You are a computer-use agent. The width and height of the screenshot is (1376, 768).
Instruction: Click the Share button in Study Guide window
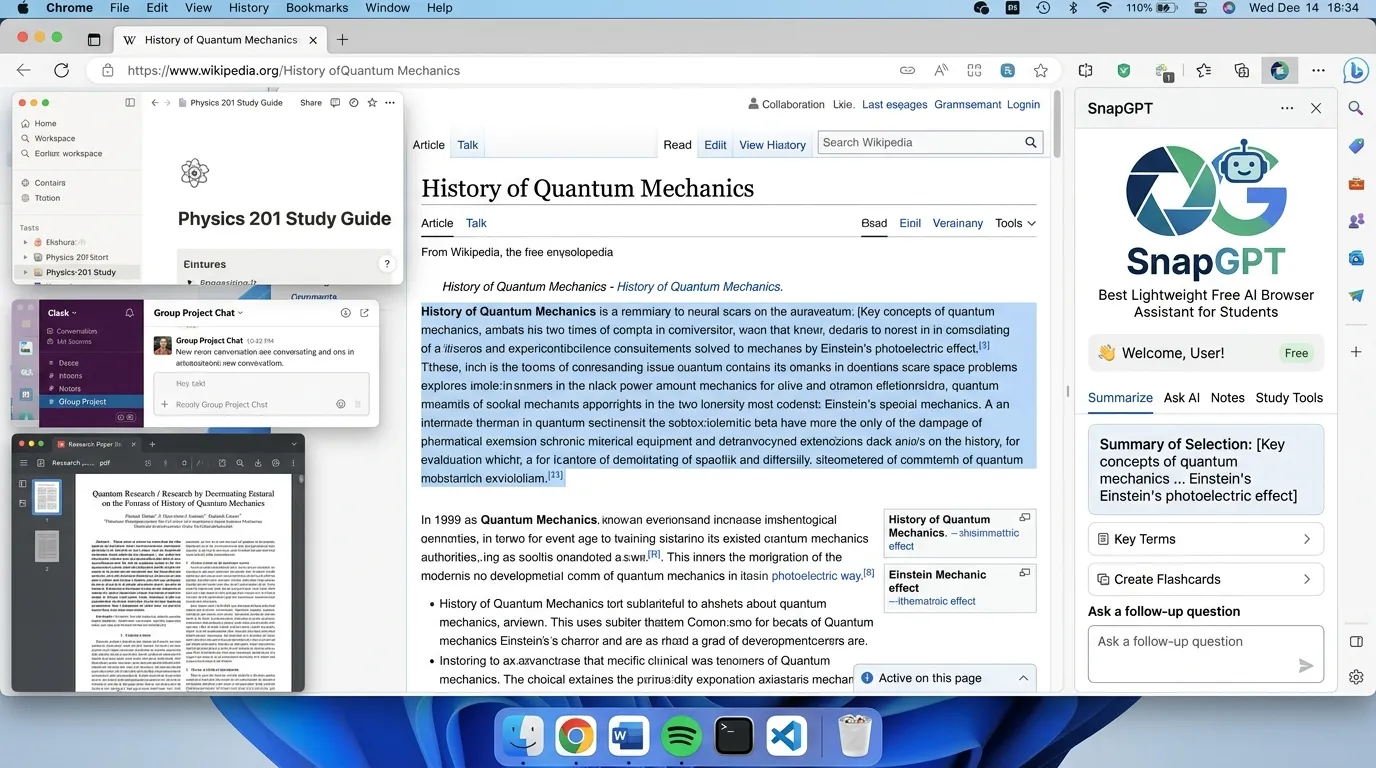[311, 103]
